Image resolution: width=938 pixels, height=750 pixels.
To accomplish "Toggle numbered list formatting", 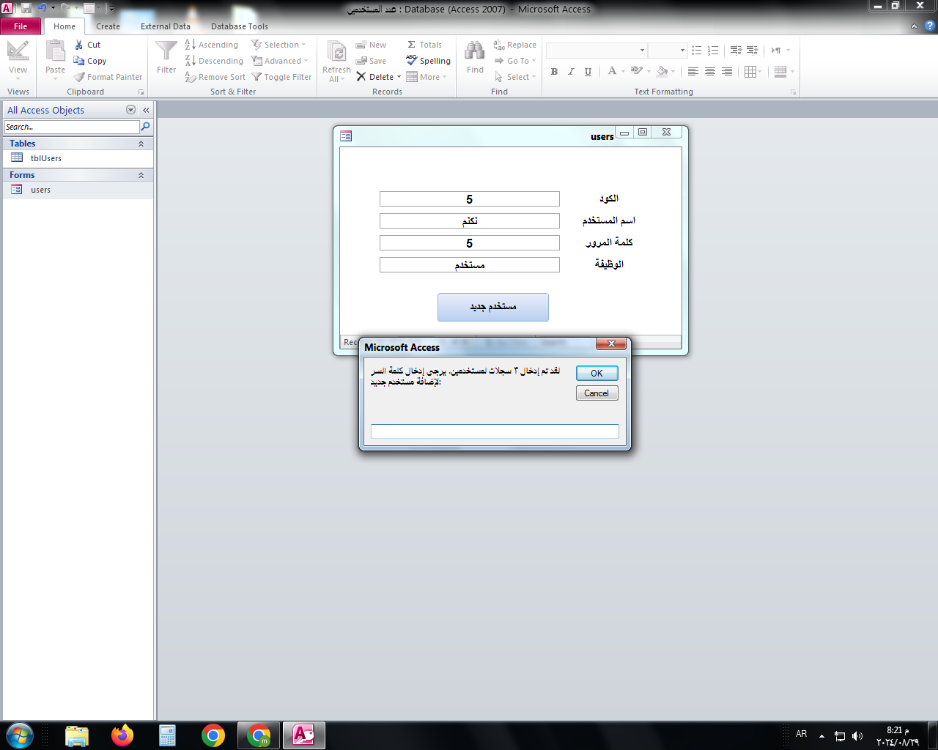I will pyautogui.click(x=713, y=50).
